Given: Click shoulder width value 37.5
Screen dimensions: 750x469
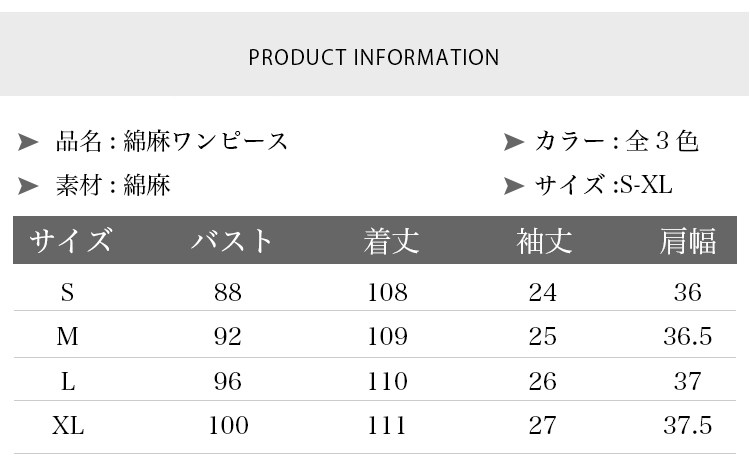Looking at the screenshot, I should click(688, 426).
